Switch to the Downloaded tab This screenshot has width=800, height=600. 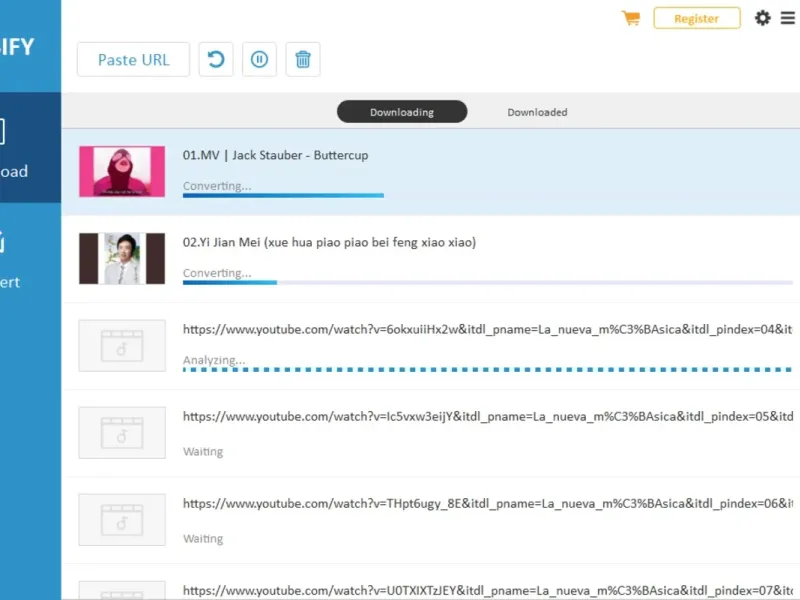(537, 112)
